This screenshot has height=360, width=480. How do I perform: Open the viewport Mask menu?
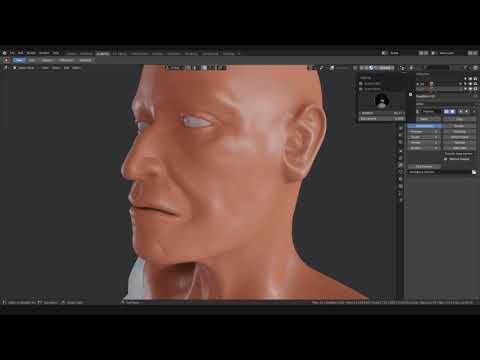(x=67, y=68)
